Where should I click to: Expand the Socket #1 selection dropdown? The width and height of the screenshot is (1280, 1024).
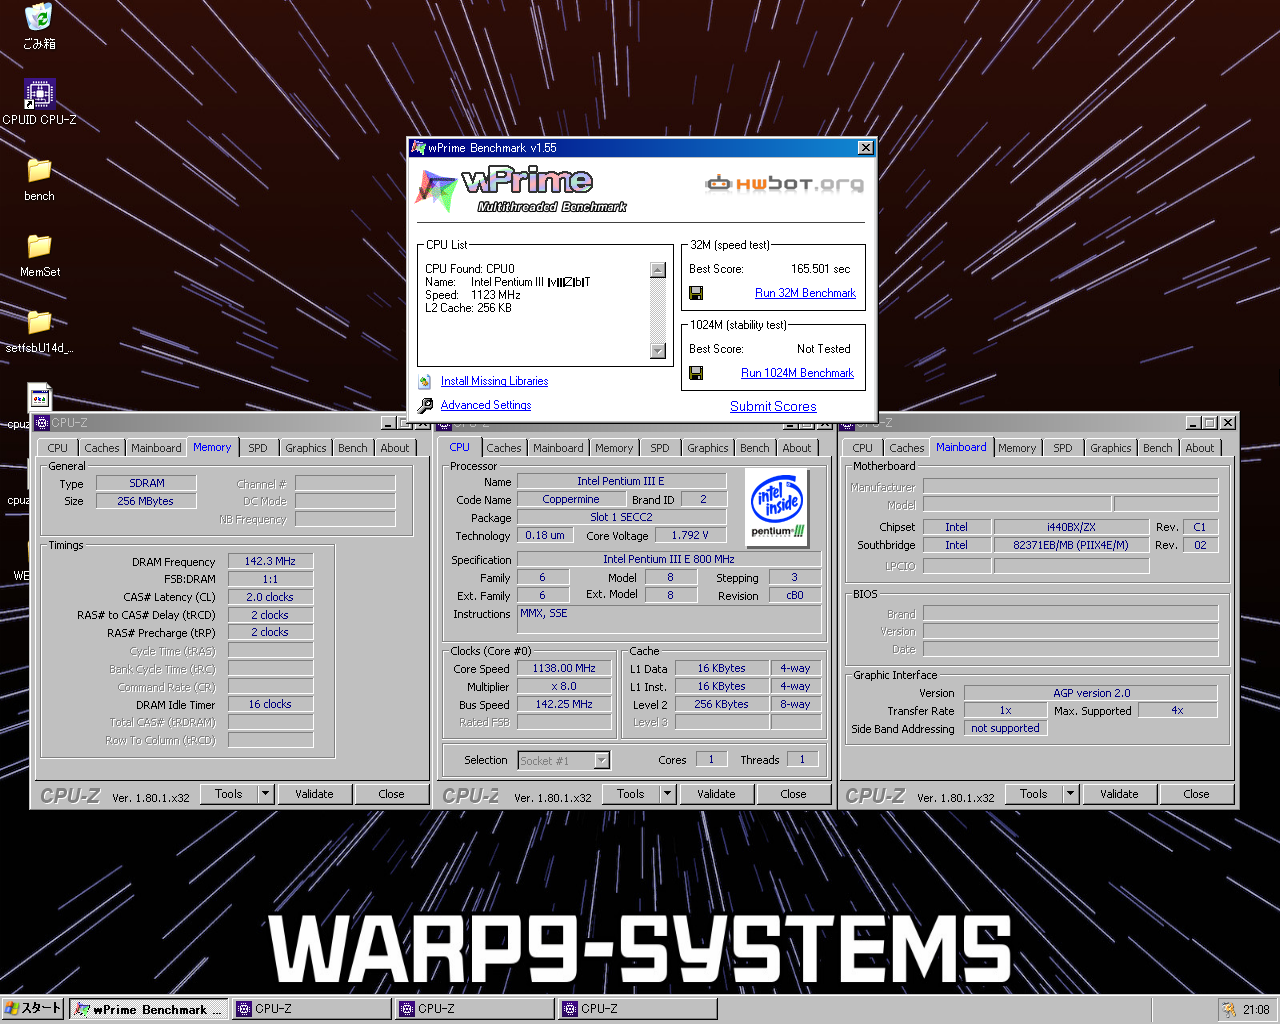602,761
